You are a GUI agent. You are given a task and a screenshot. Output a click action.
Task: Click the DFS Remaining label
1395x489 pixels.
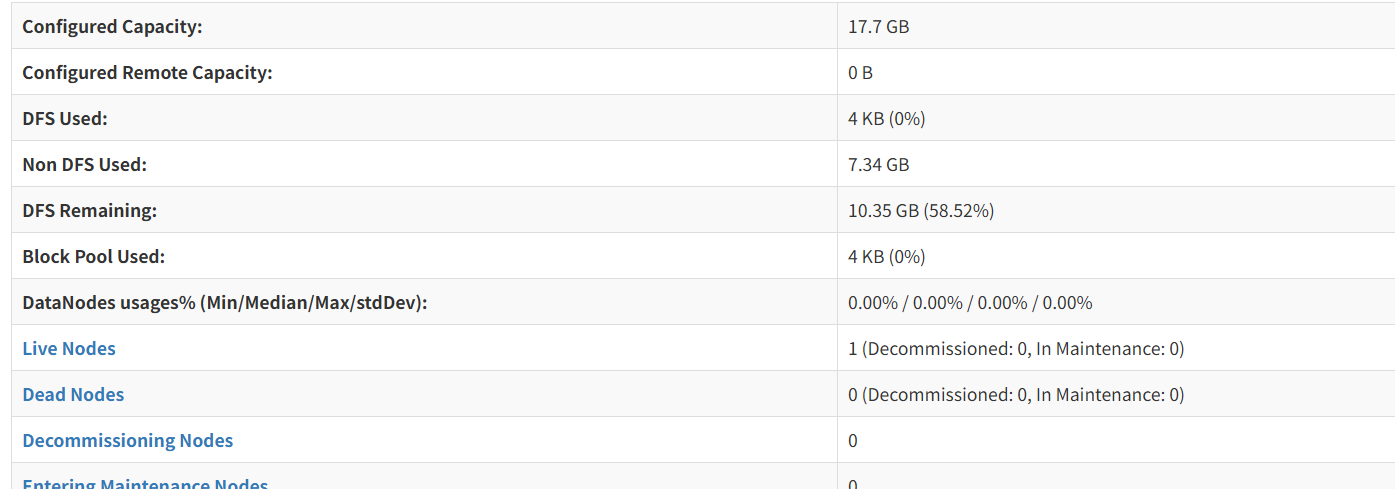click(x=90, y=211)
